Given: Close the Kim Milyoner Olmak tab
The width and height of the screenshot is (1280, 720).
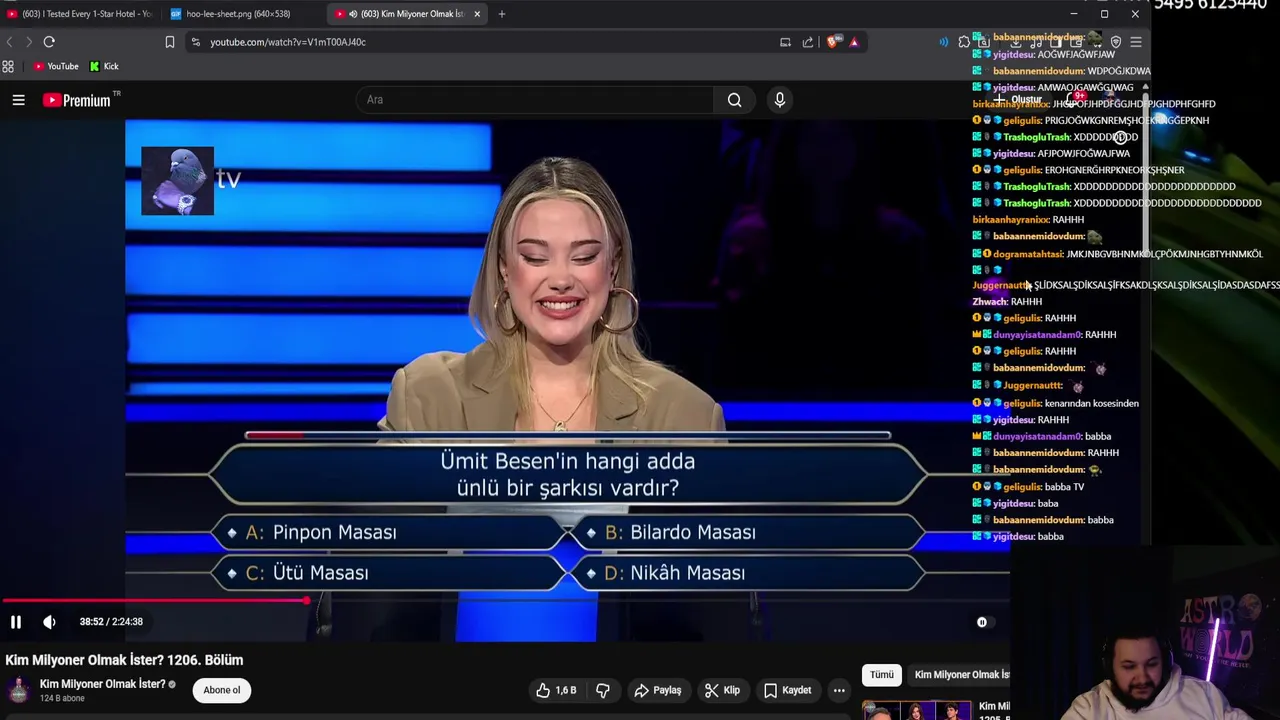Looking at the screenshot, I should (x=477, y=14).
